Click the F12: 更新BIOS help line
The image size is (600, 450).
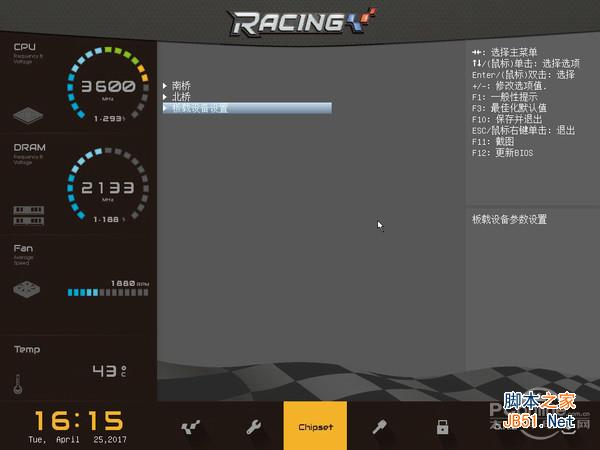point(502,153)
